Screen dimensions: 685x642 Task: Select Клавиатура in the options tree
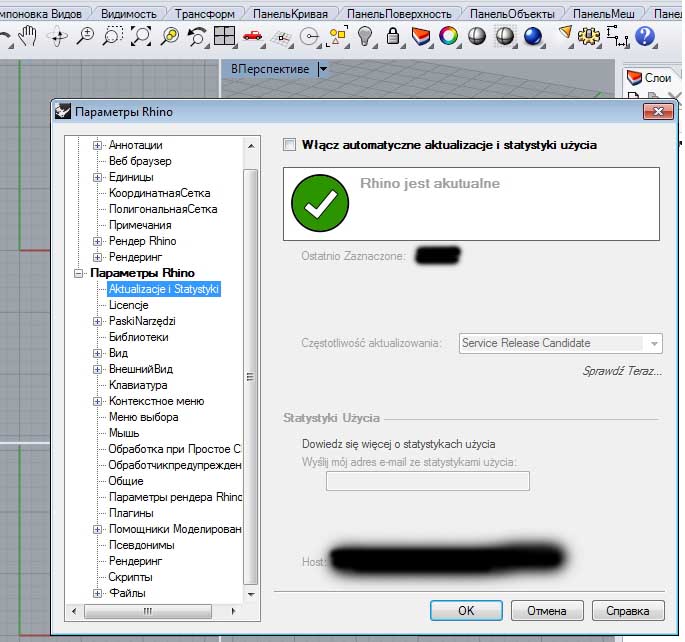138,385
